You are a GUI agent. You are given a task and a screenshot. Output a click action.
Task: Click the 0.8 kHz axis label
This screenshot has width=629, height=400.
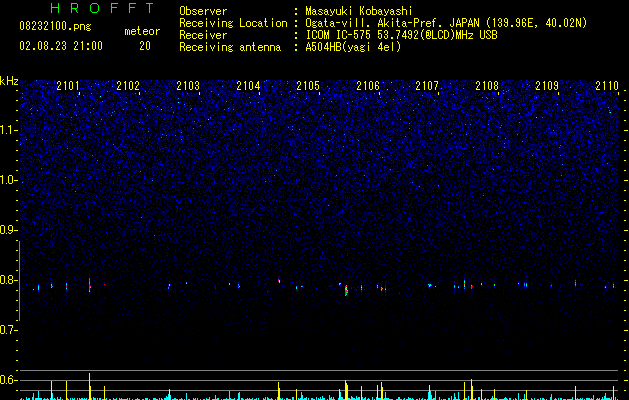pos(9,280)
